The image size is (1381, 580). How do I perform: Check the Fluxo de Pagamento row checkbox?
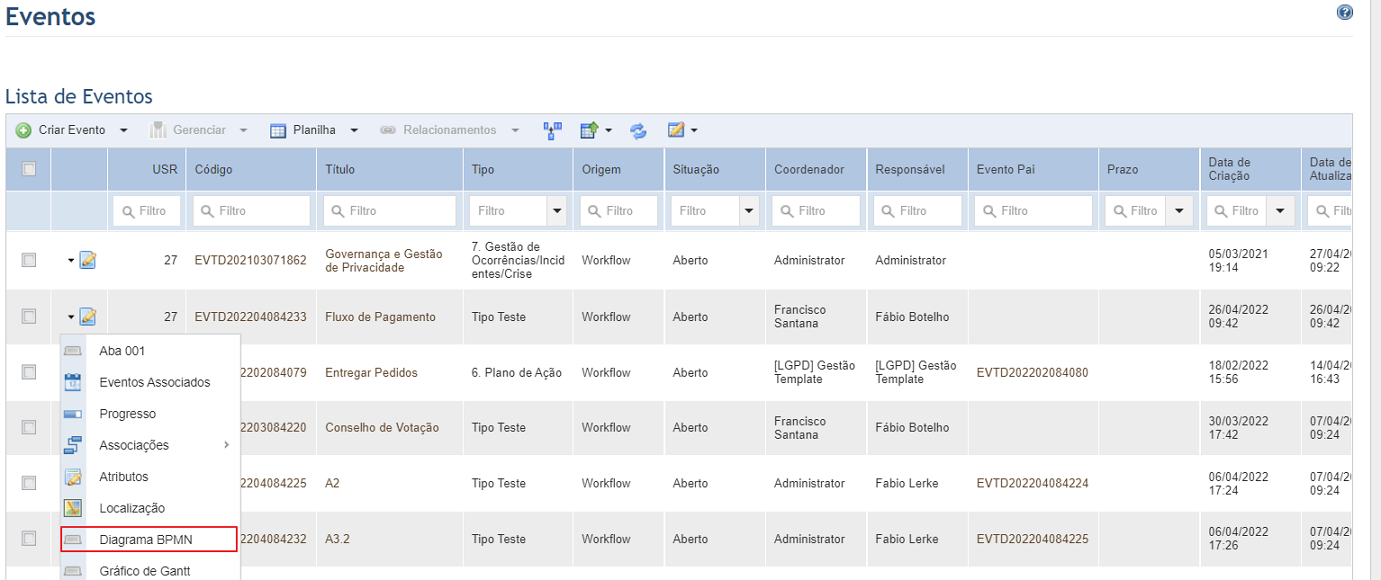pyautogui.click(x=29, y=317)
